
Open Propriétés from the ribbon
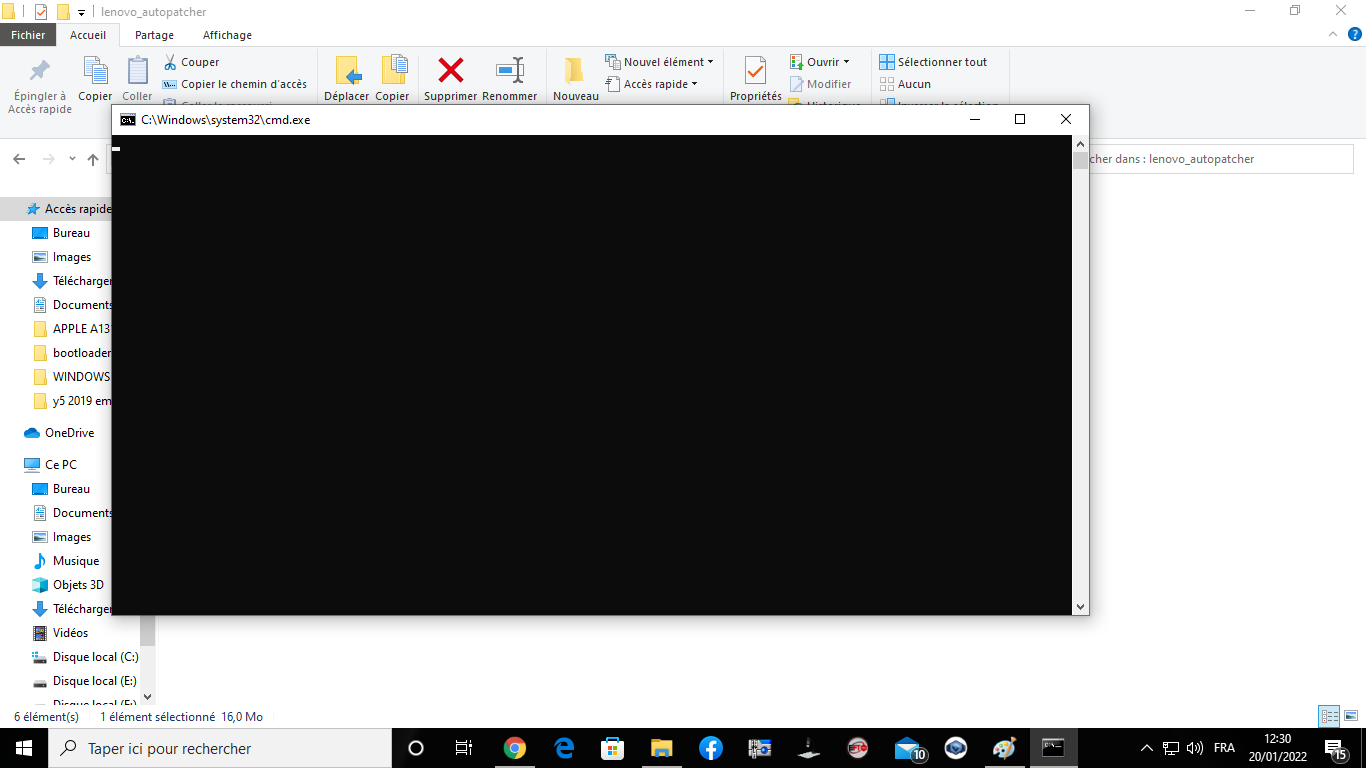point(755,71)
